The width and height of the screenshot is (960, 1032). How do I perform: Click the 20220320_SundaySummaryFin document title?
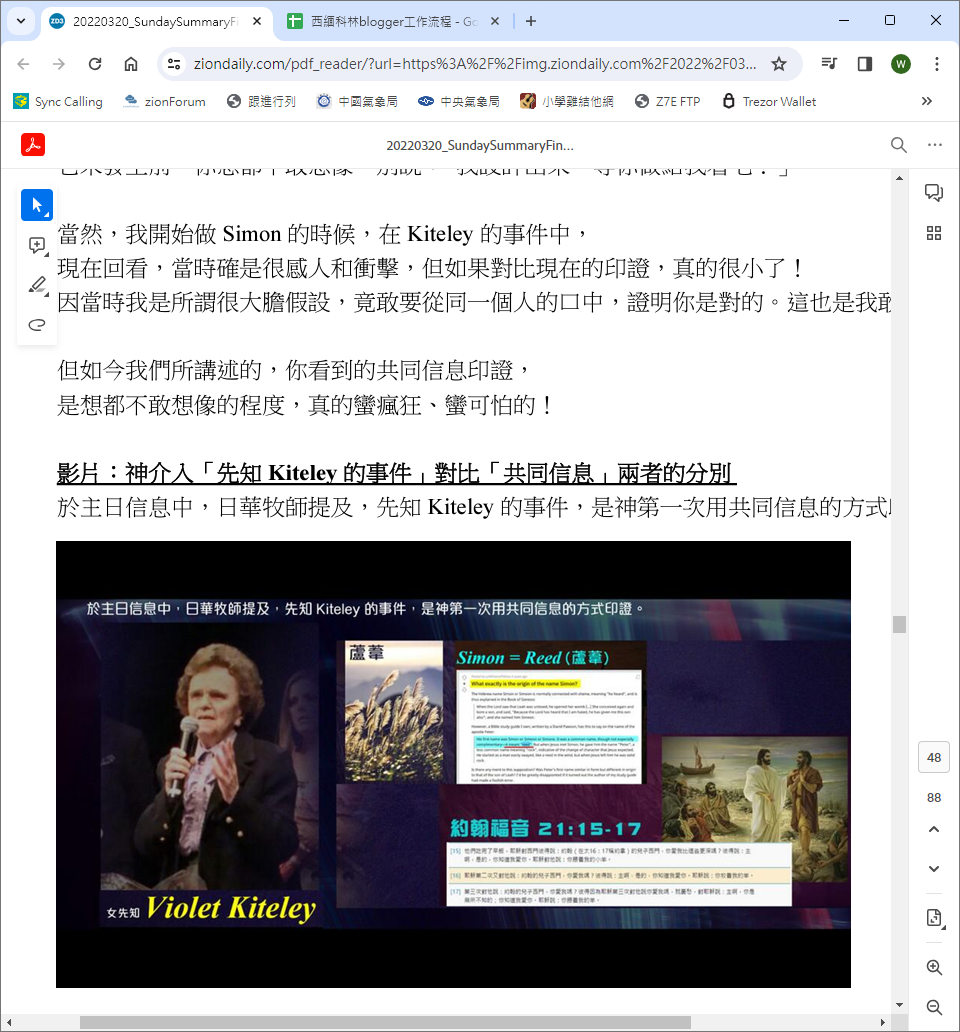pos(480,145)
